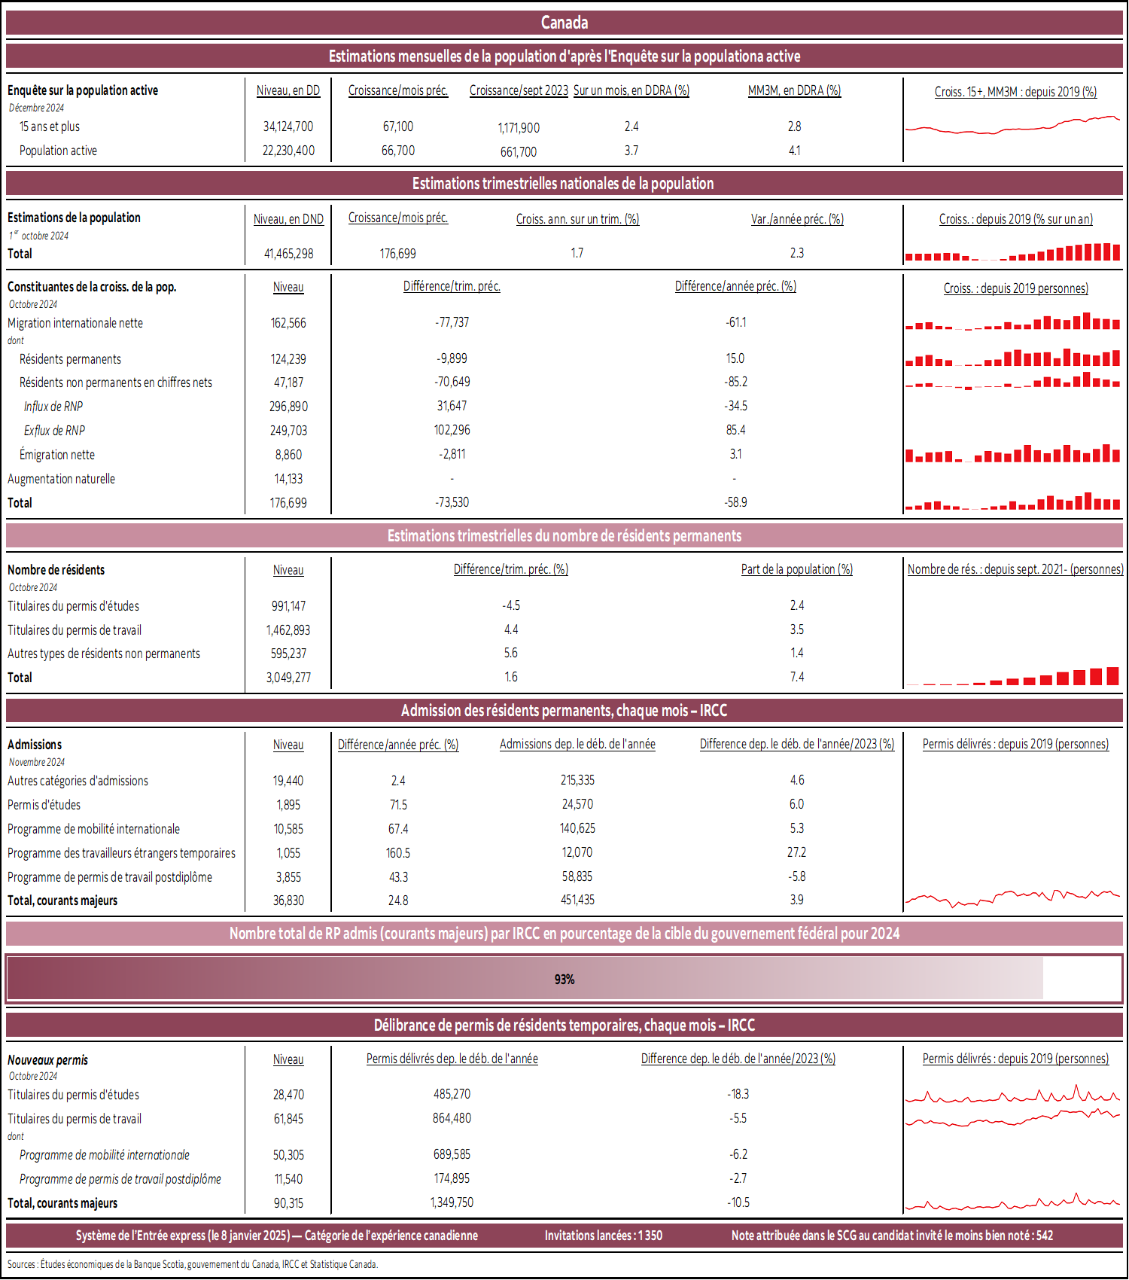The image size is (1129, 1280).
Task: Select the 'Canada' title banner
Action: coord(564,22)
